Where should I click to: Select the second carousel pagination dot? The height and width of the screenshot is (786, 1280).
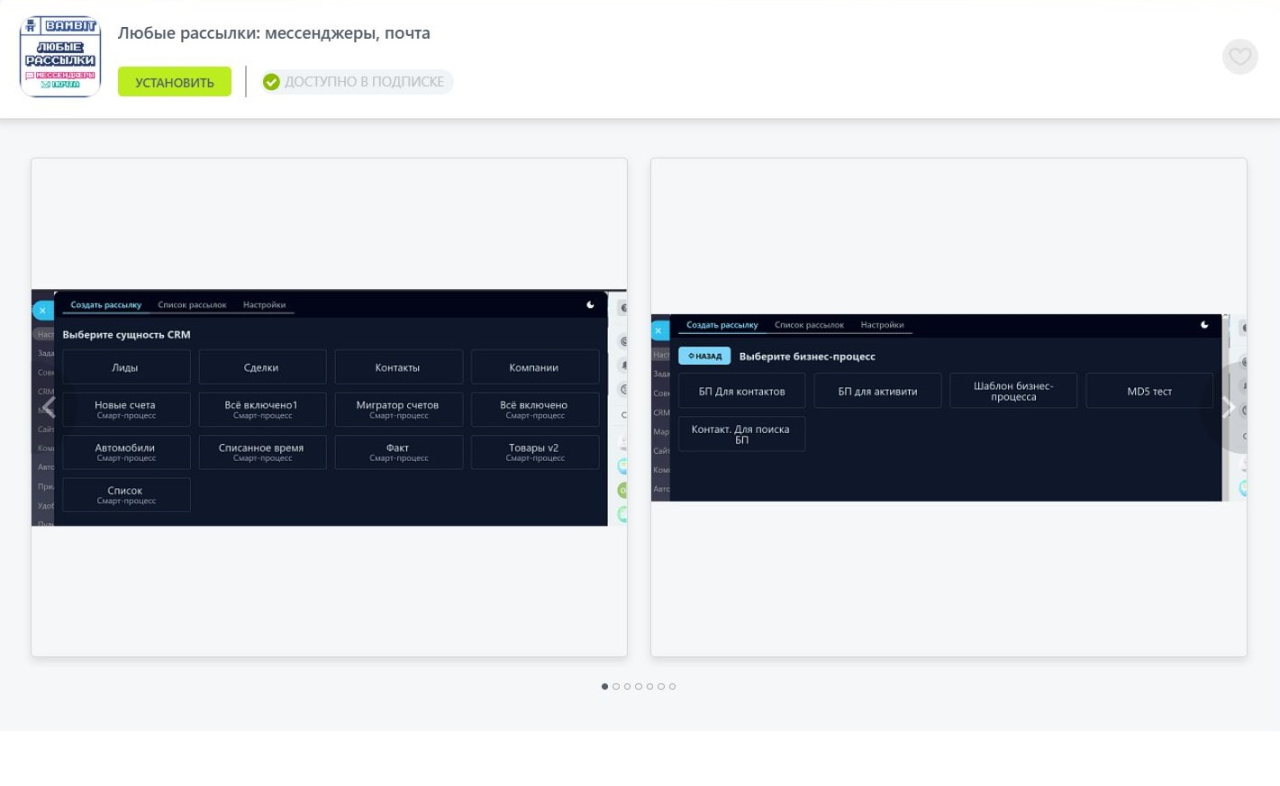616,687
